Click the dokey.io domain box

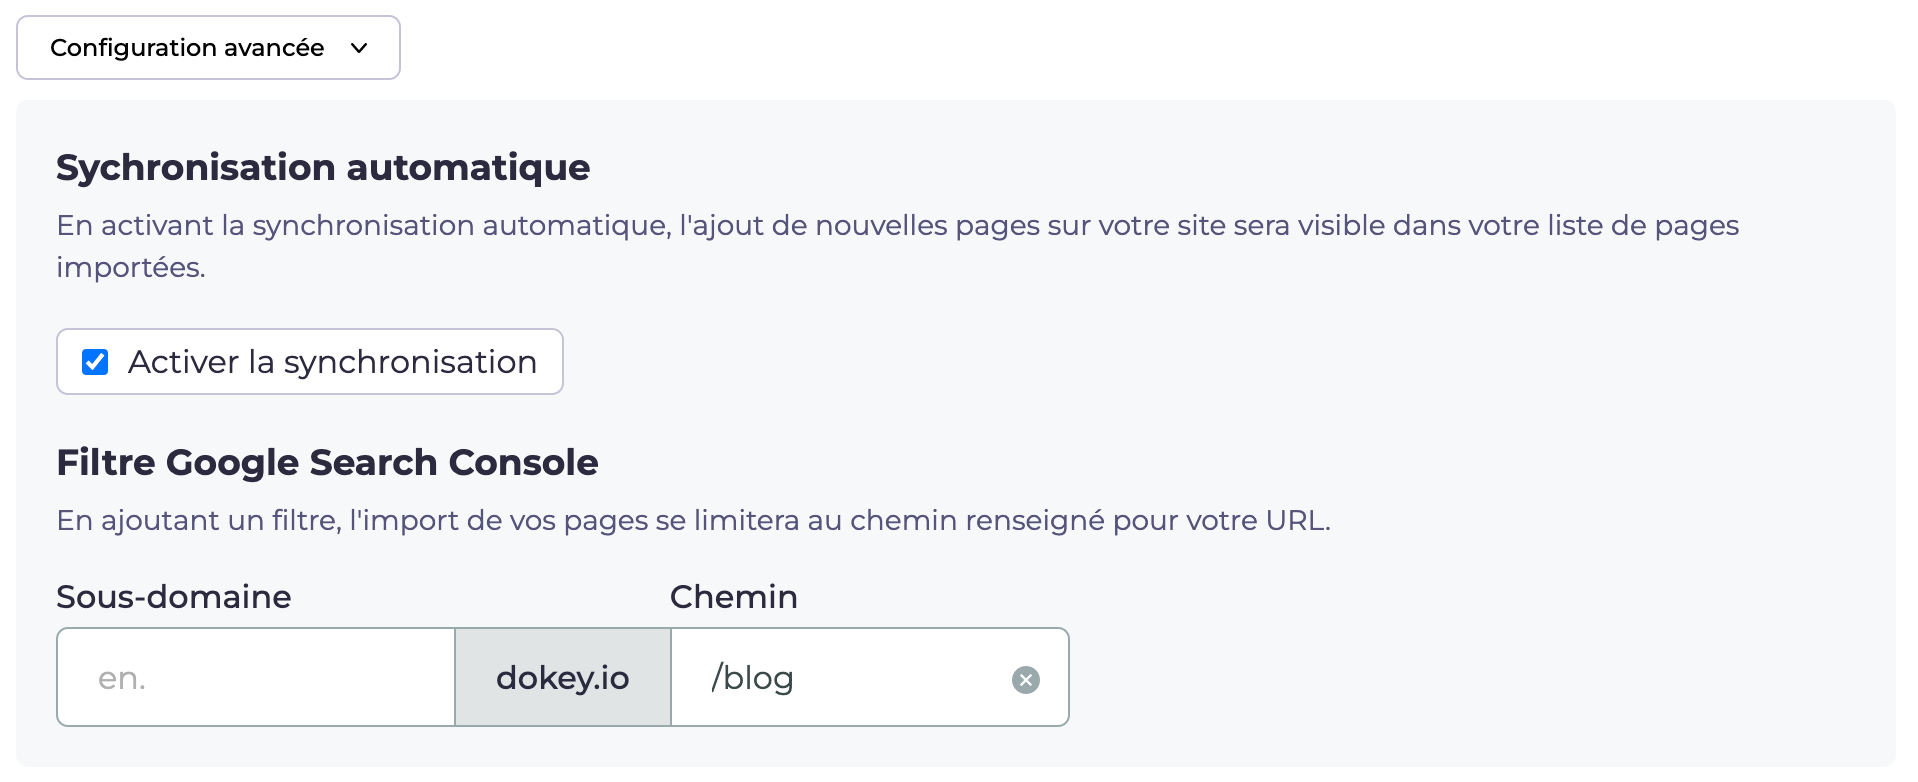(563, 677)
